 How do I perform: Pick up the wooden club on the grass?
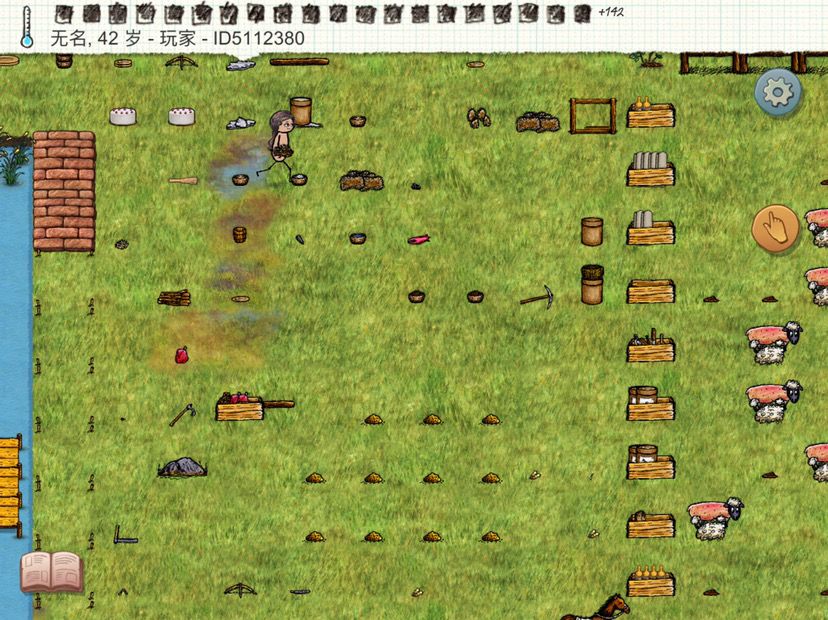point(183,181)
